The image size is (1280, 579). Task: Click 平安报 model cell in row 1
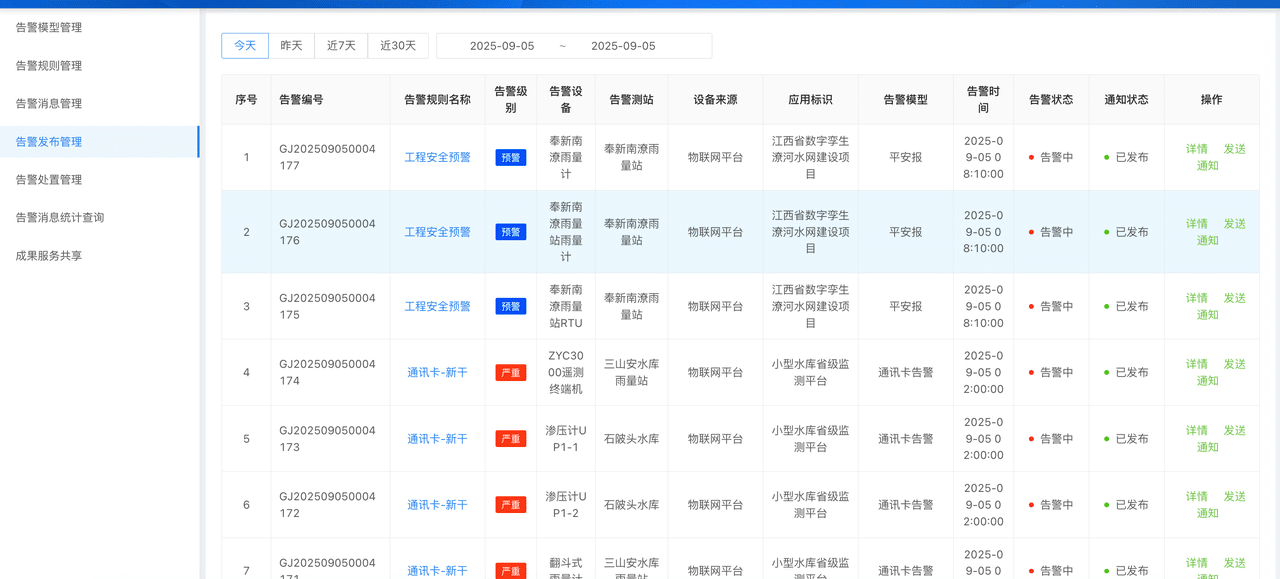pos(905,158)
